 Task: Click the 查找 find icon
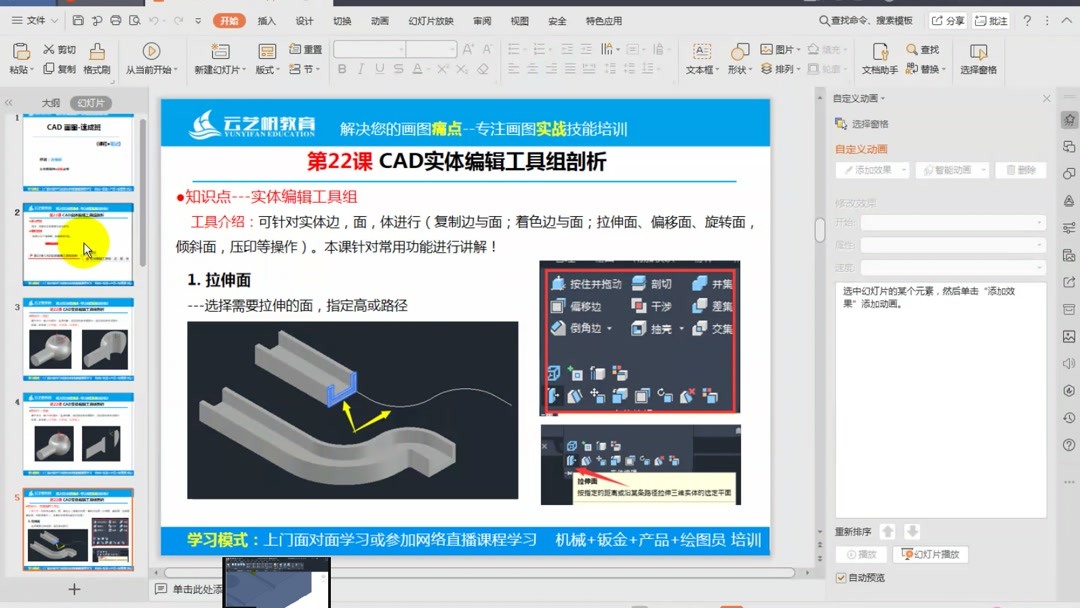pyautogui.click(x=921, y=48)
